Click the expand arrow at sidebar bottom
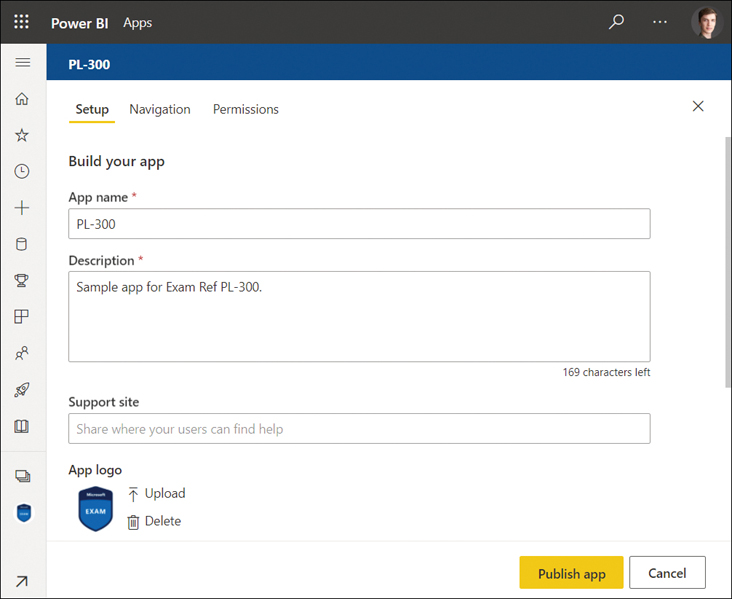The height and width of the screenshot is (599, 732). tap(22, 581)
